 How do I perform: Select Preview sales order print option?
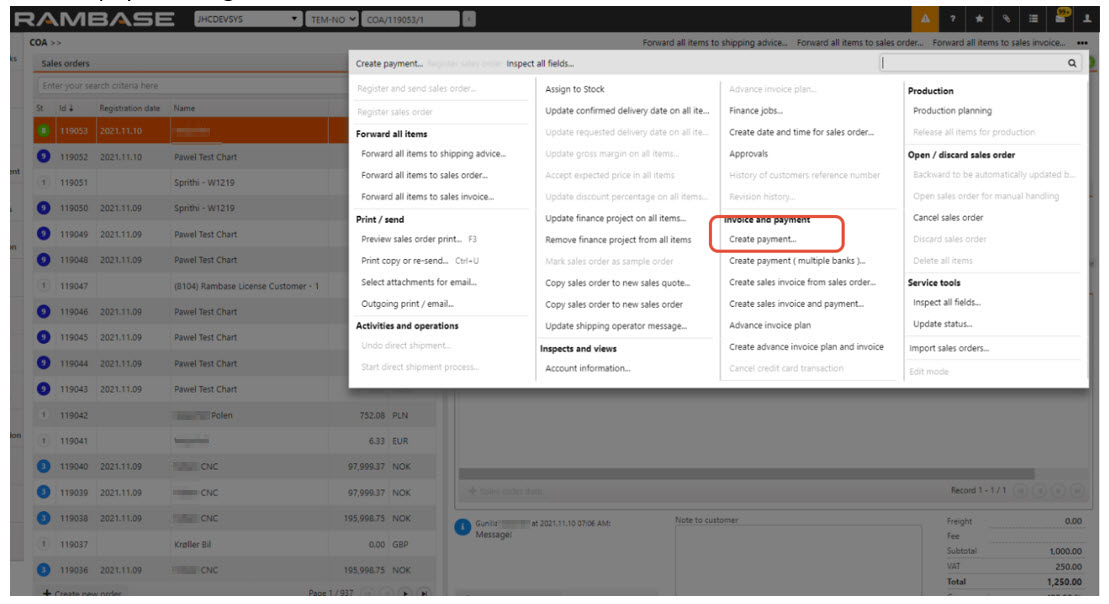418,239
